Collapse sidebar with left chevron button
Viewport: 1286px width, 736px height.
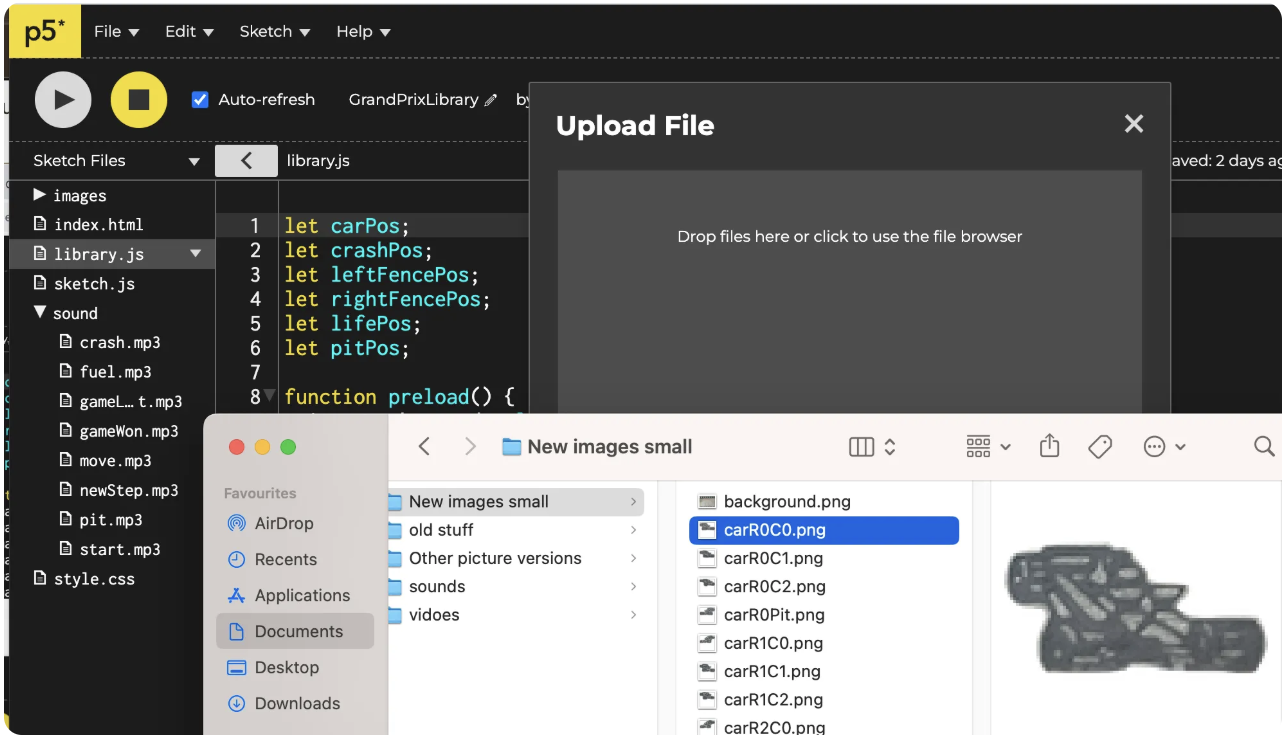tap(246, 160)
